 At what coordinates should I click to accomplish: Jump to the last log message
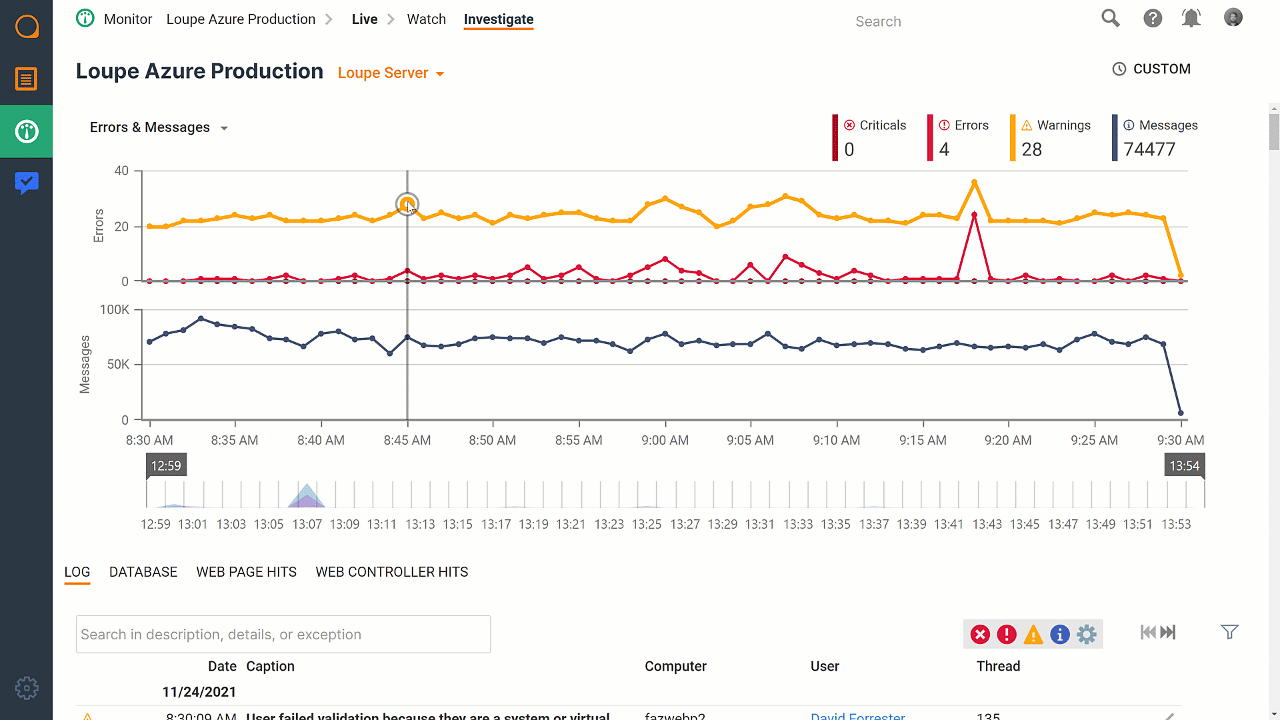click(x=1168, y=632)
